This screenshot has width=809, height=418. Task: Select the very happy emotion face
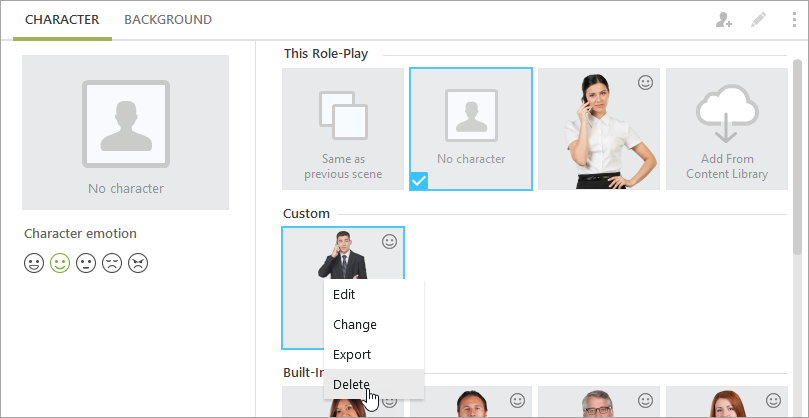click(x=34, y=263)
